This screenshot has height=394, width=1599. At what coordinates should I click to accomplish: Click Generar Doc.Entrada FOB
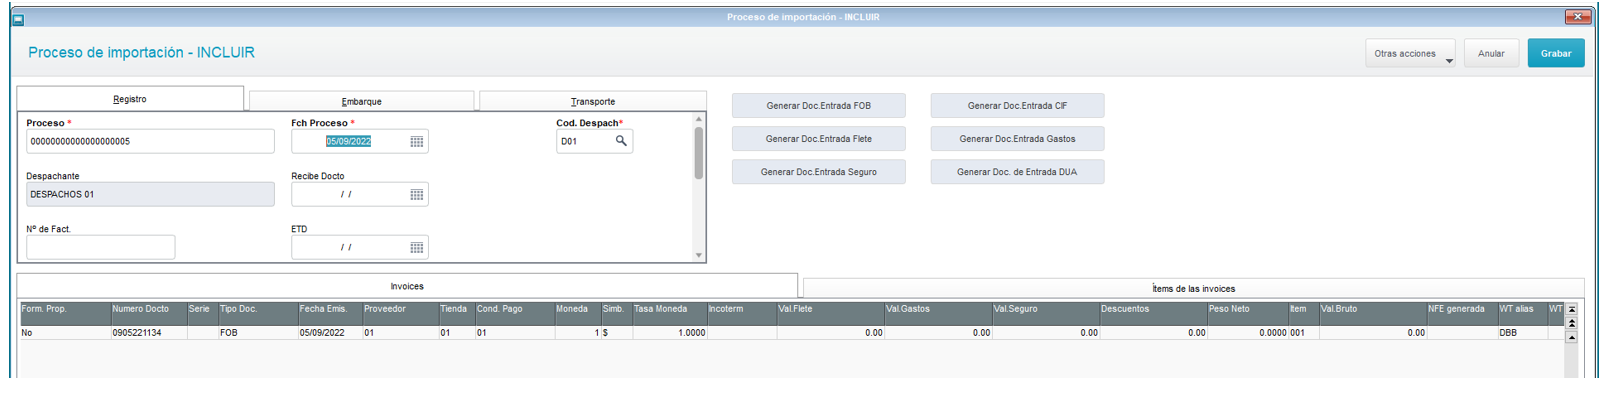[818, 106]
